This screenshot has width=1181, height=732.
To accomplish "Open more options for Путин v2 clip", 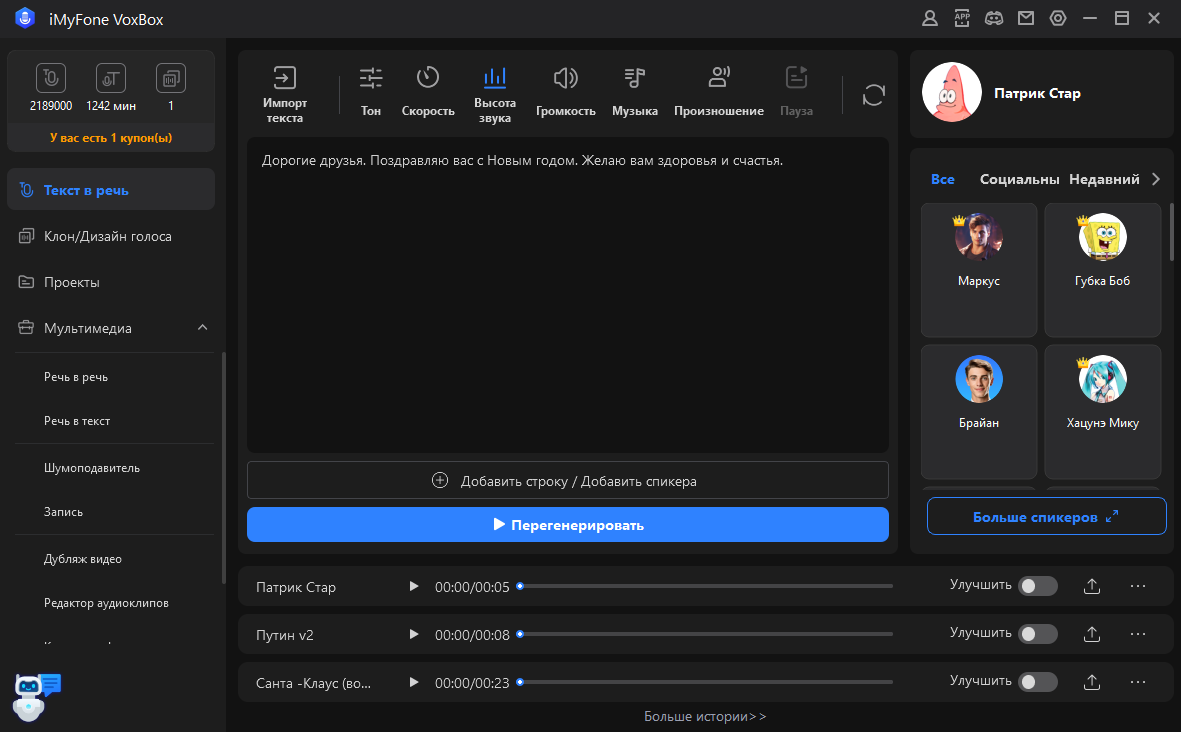I will click(1137, 634).
